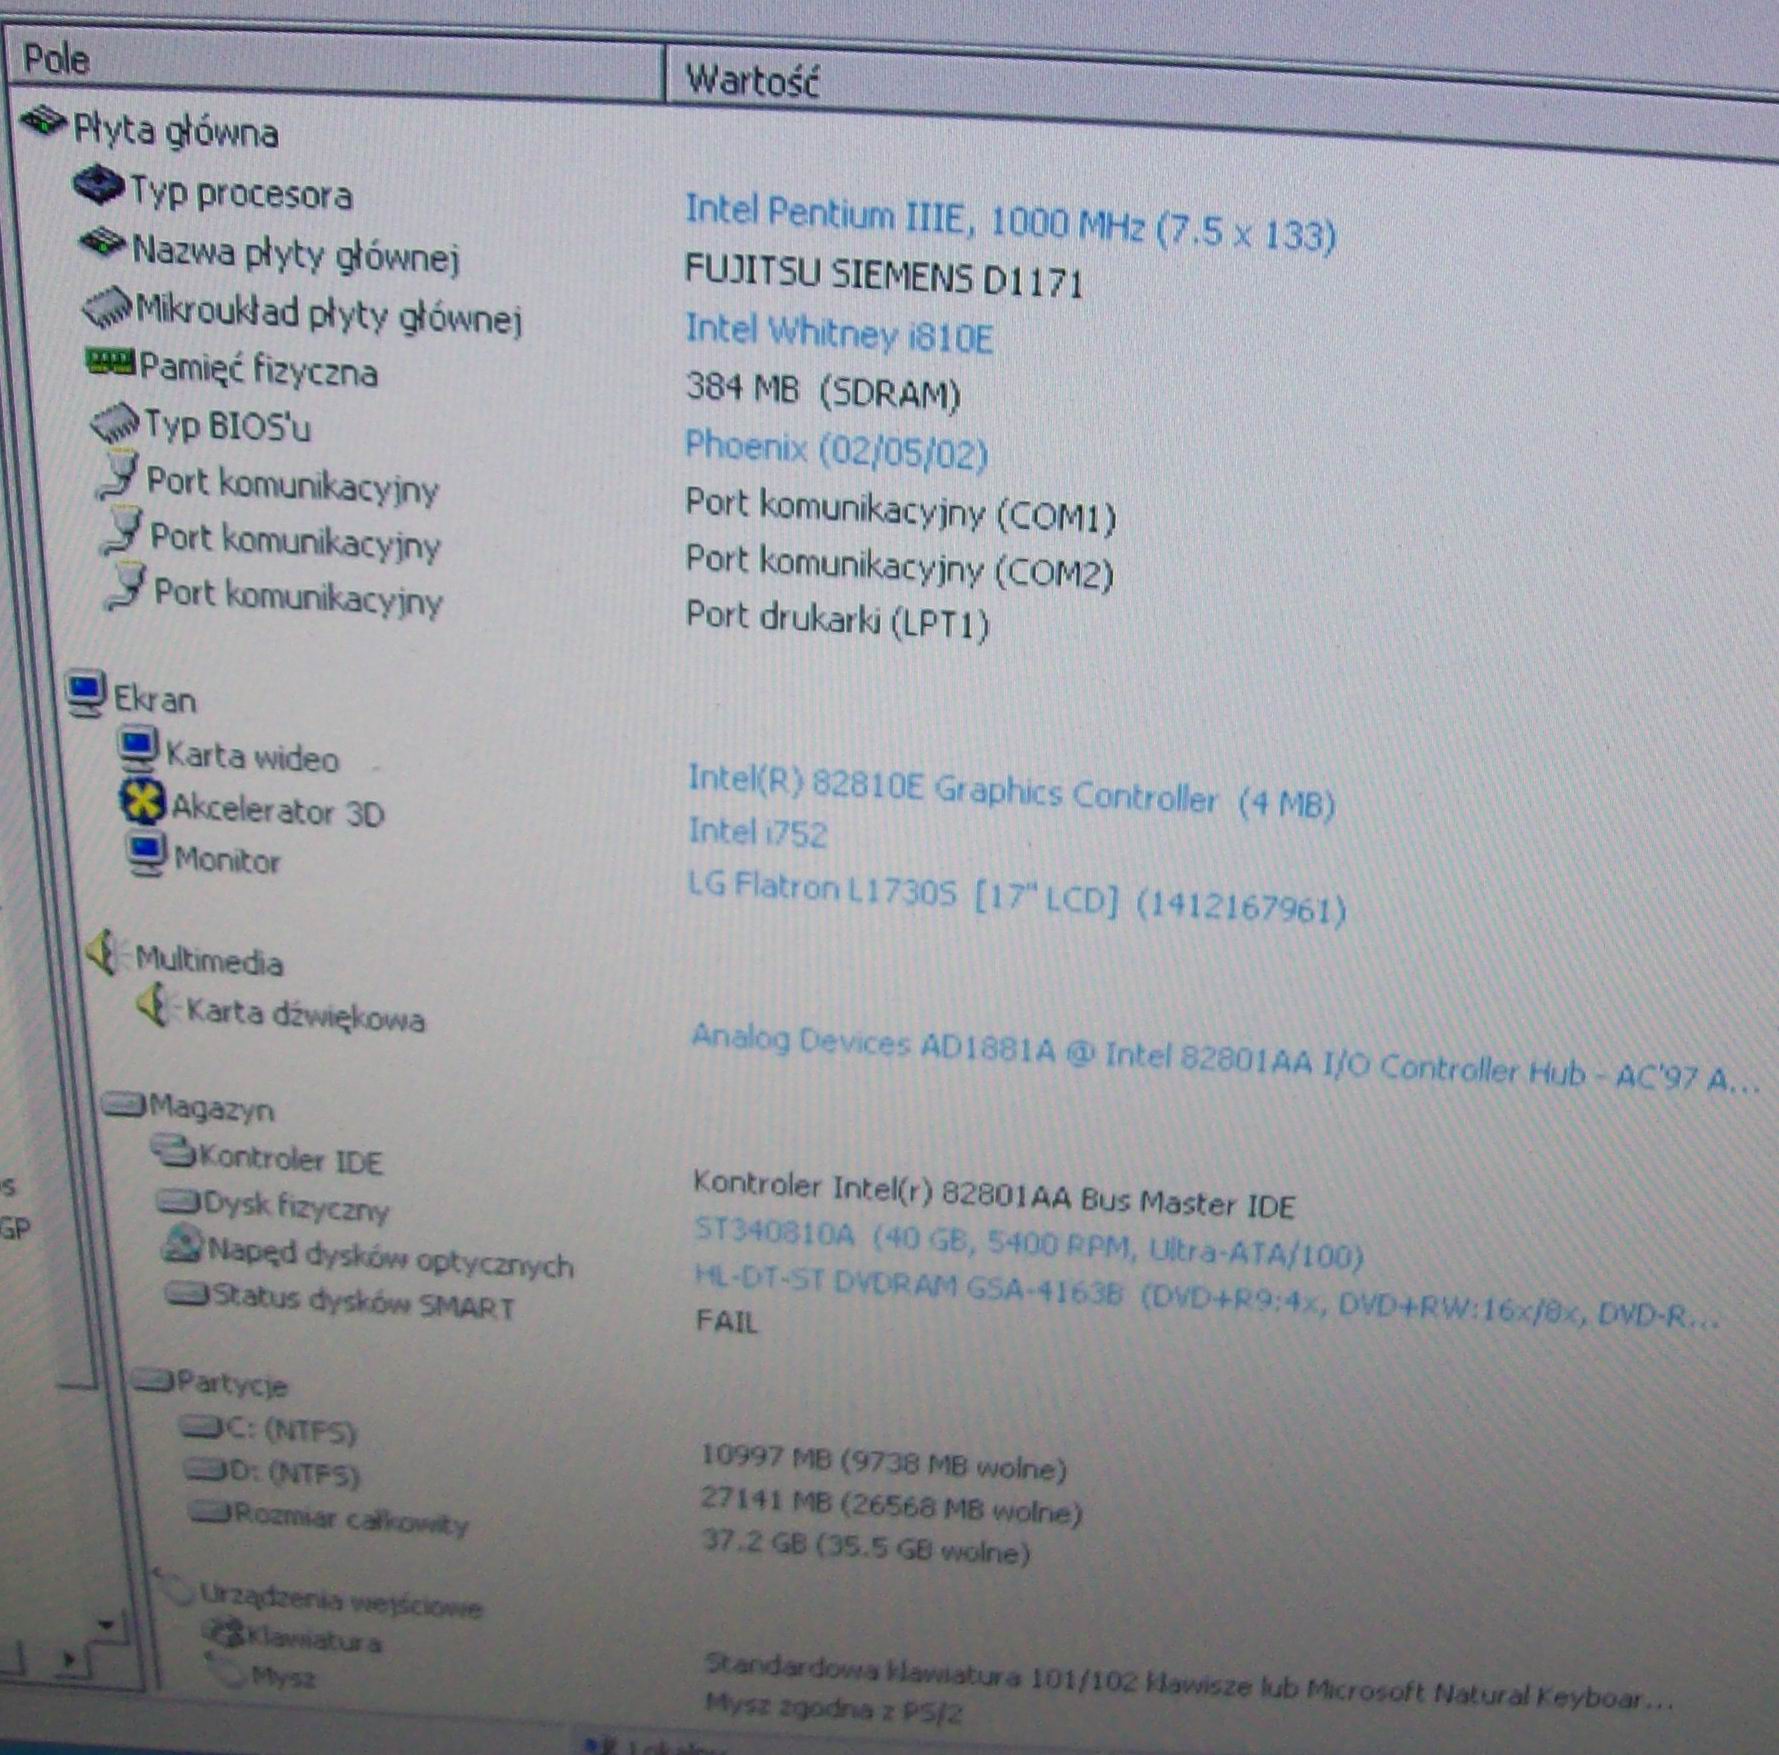Click the Partycje section icon
Screen dimensions: 1779x1755
[153, 1381]
